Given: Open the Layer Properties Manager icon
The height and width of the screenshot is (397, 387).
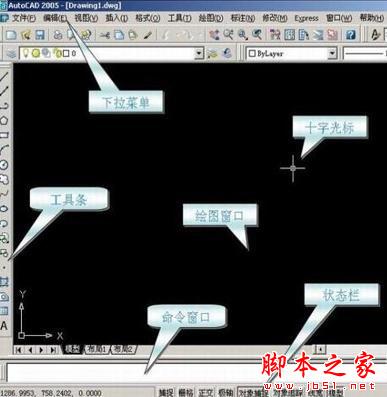Looking at the screenshot, I should click(11, 53).
